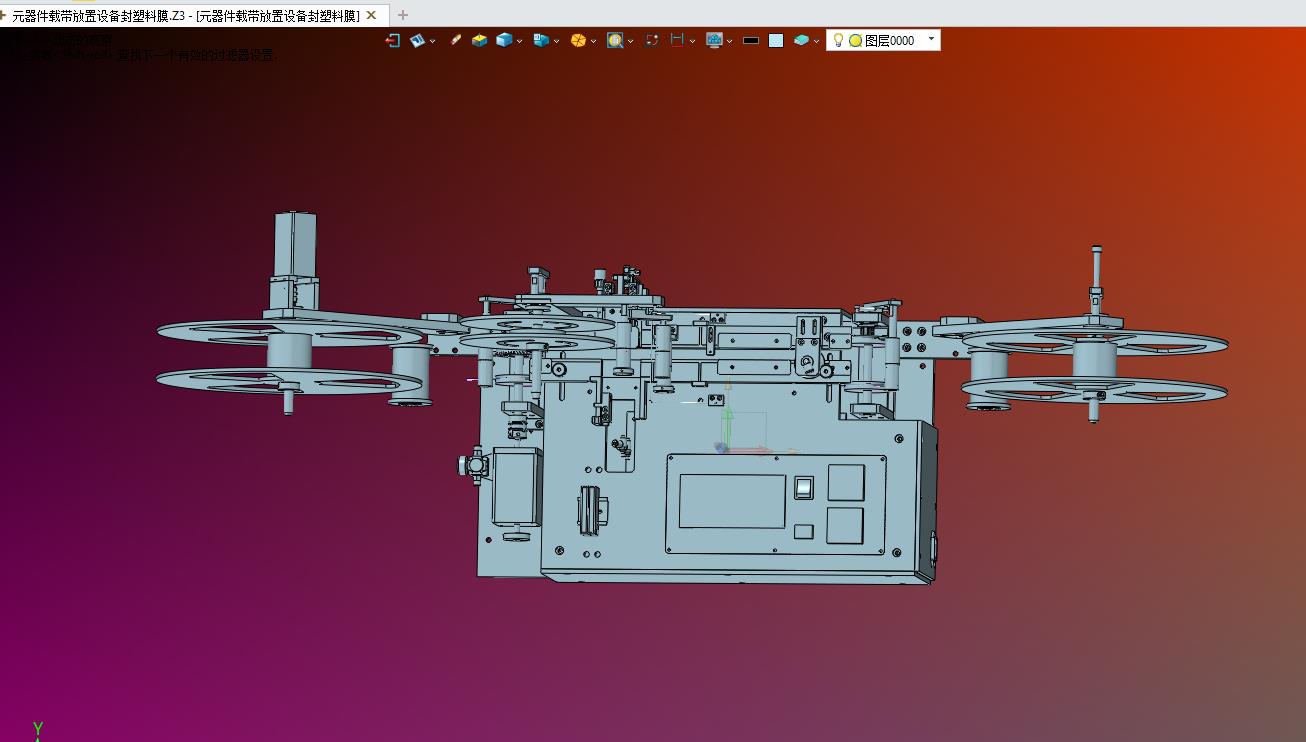Click the red rotate-view icon
1306x742 pixels.
click(x=652, y=40)
